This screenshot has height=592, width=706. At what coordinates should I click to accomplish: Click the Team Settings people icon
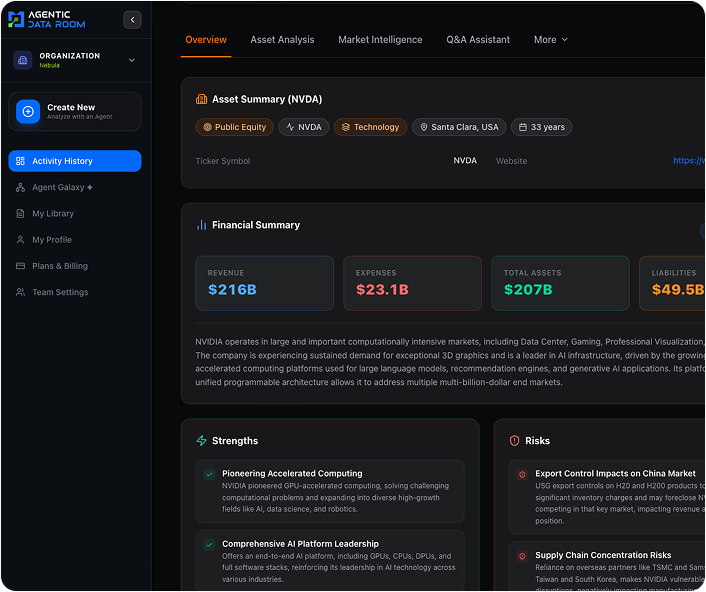tap(20, 292)
